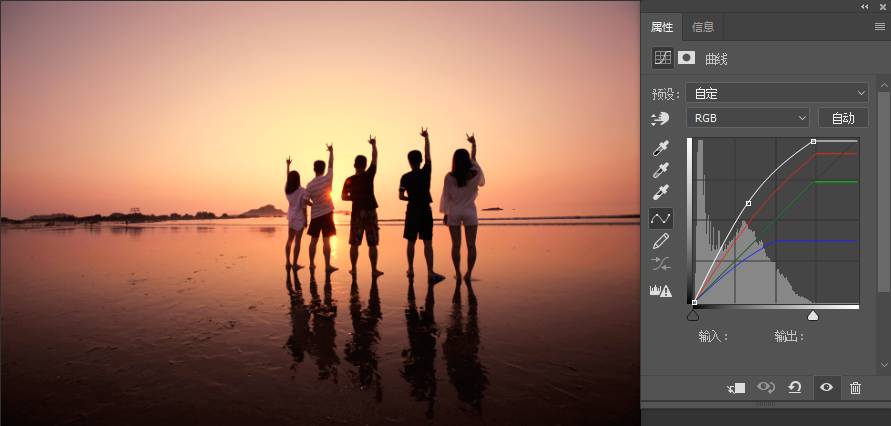
Task: Activate the on-image targeted adjustment tool
Action: pyautogui.click(x=660, y=118)
